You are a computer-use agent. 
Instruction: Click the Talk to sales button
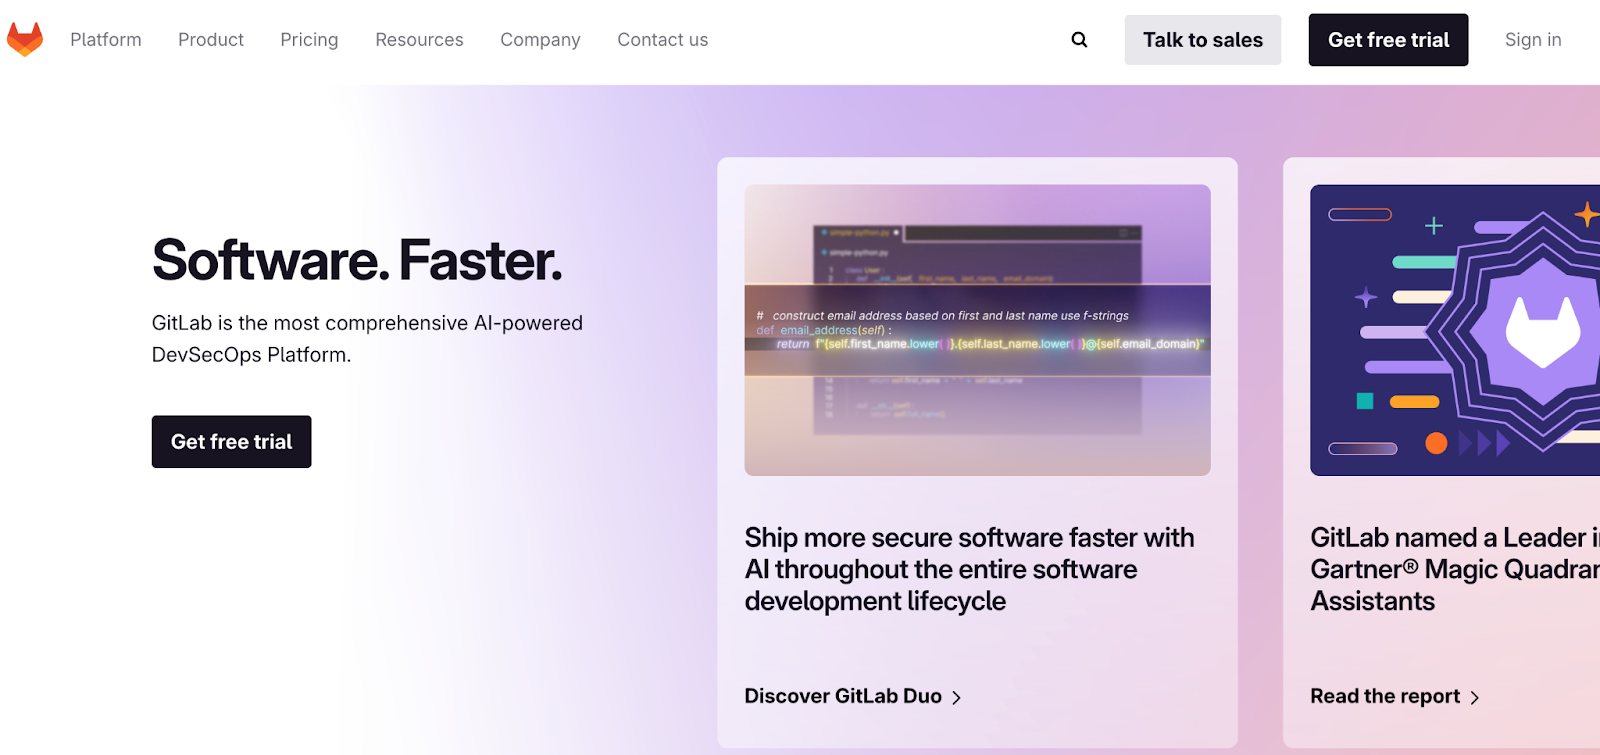point(1203,40)
